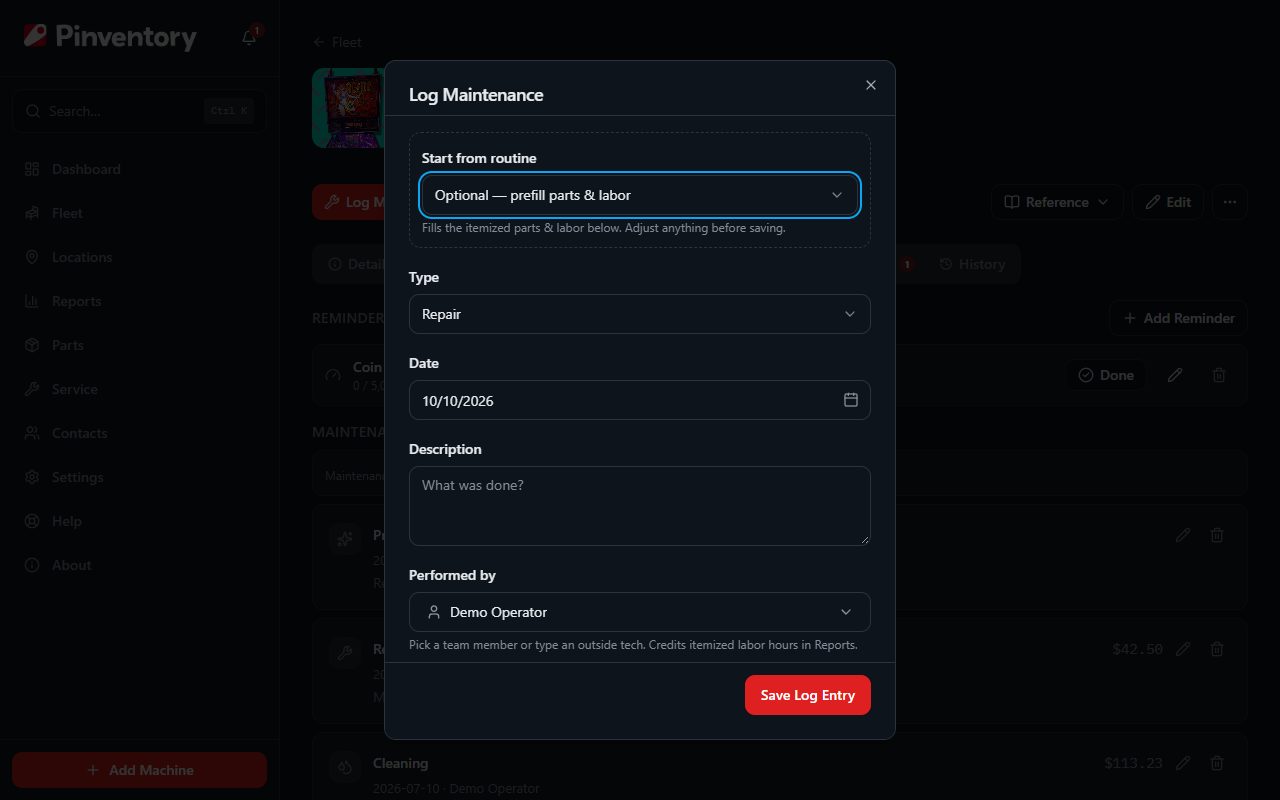Click the machine thumbnail image

tap(348, 108)
